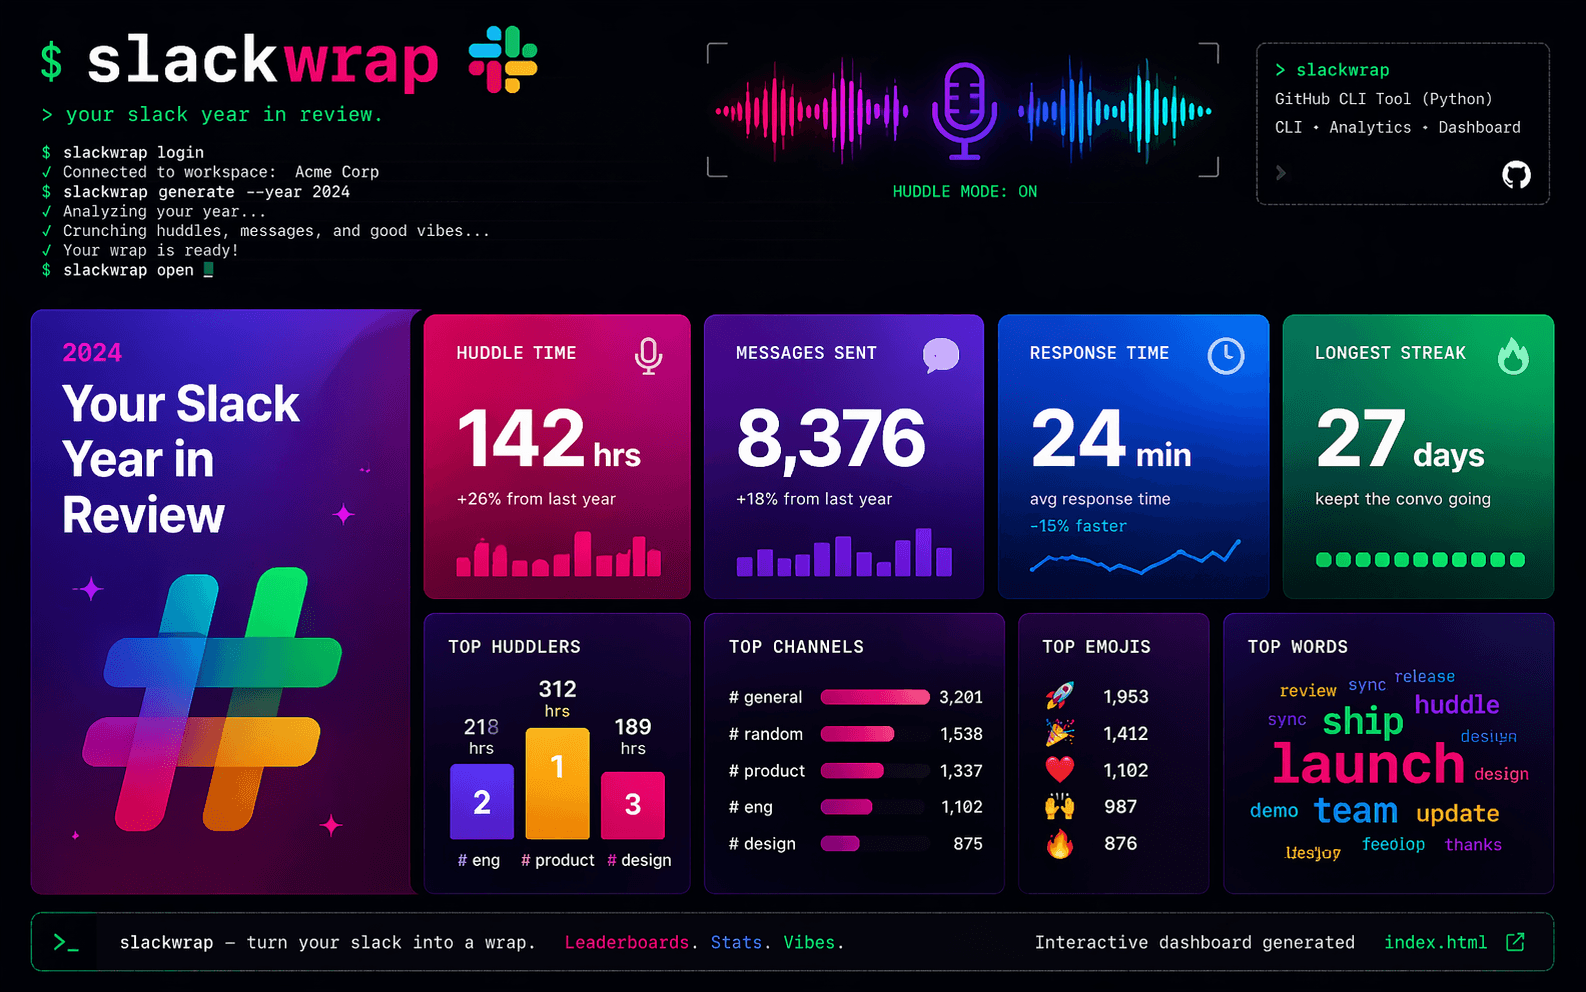Click the '# eng' podium label
Image resolution: width=1586 pixels, height=992 pixels.
pos(478,860)
